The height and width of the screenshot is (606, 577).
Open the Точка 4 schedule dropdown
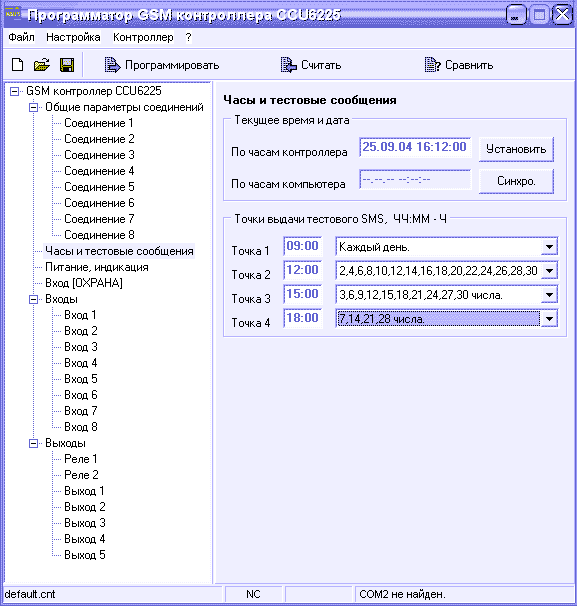click(549, 319)
